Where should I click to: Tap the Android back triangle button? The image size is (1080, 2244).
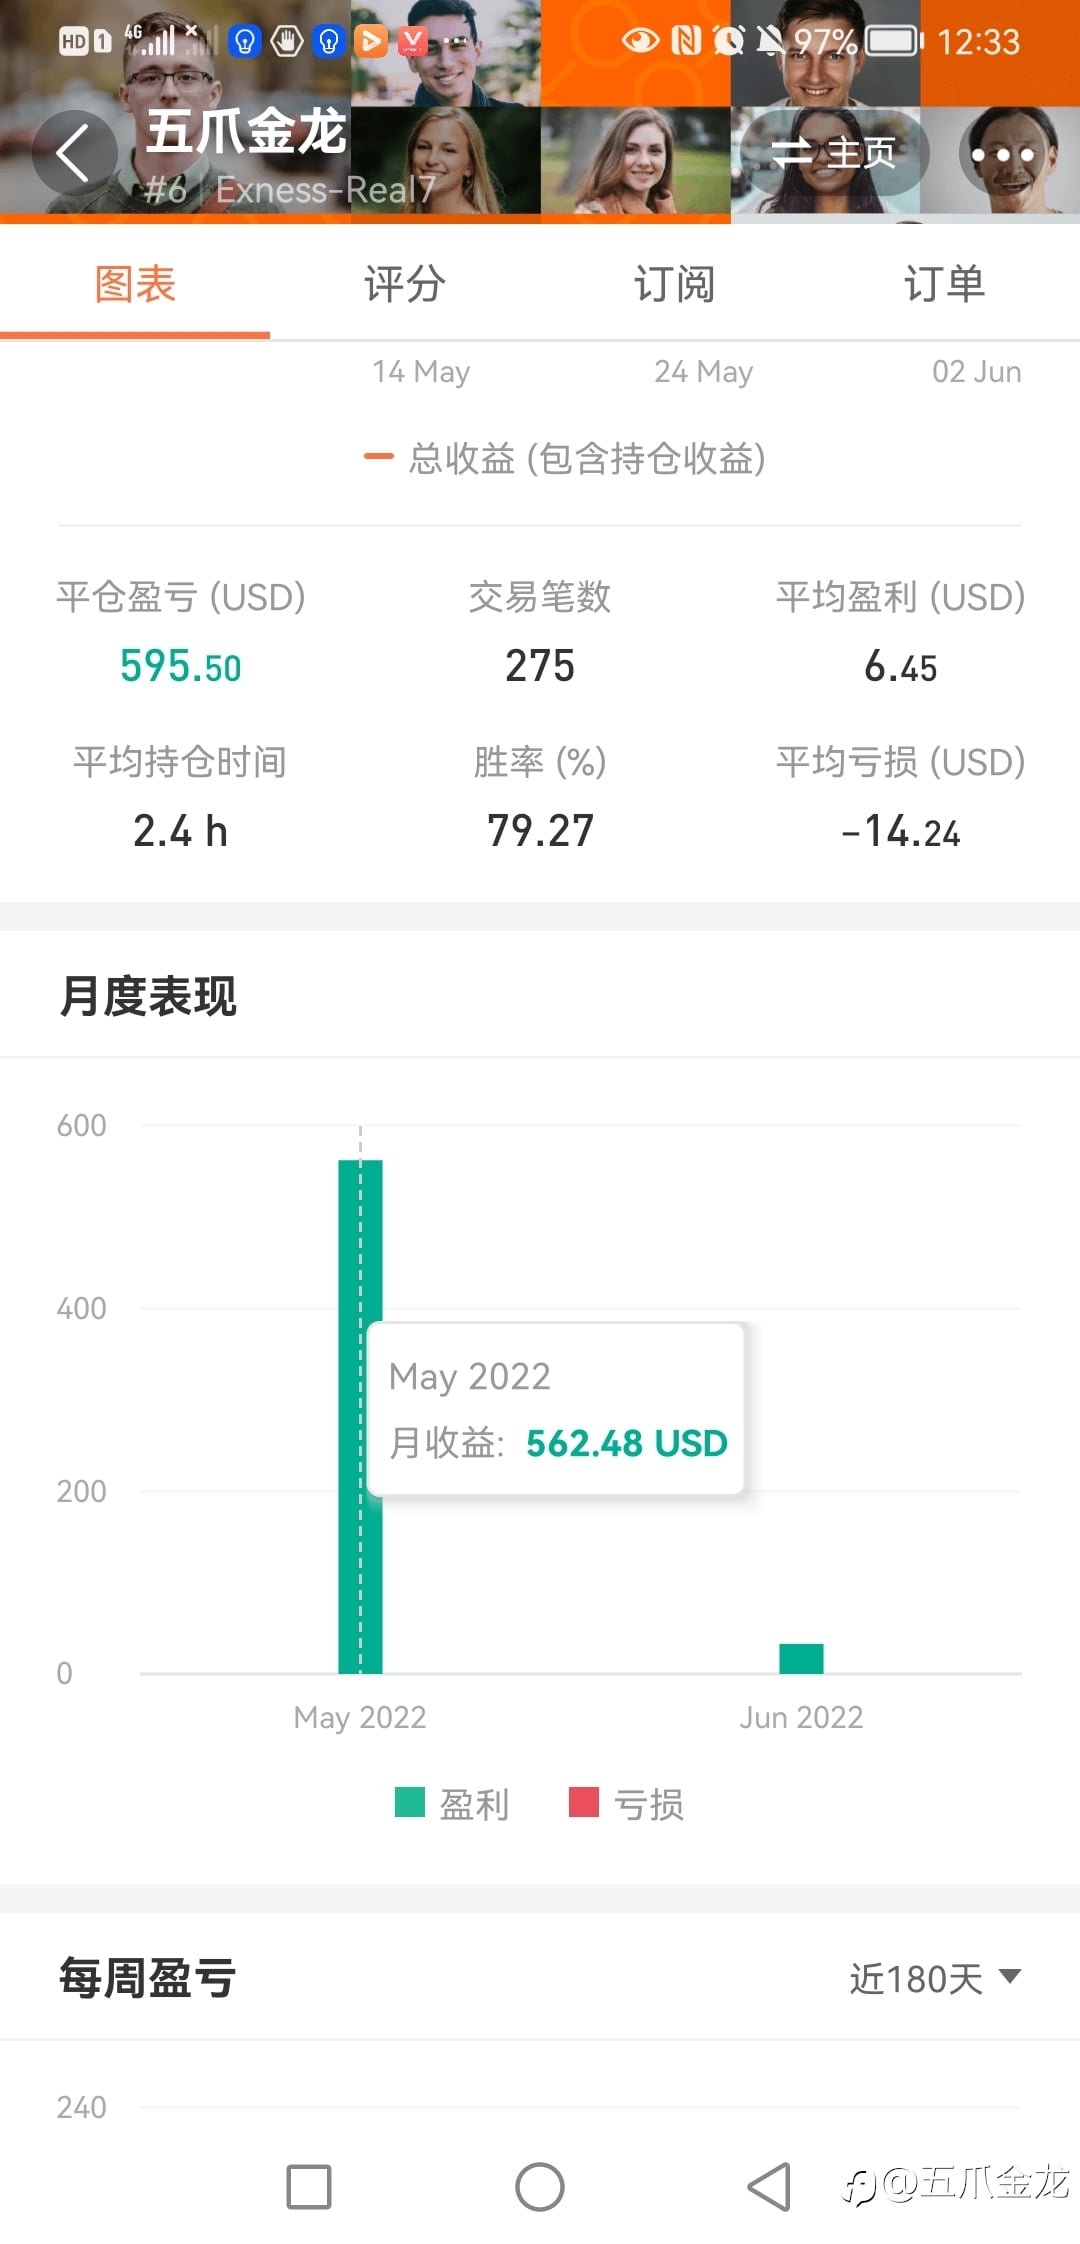770,2186
